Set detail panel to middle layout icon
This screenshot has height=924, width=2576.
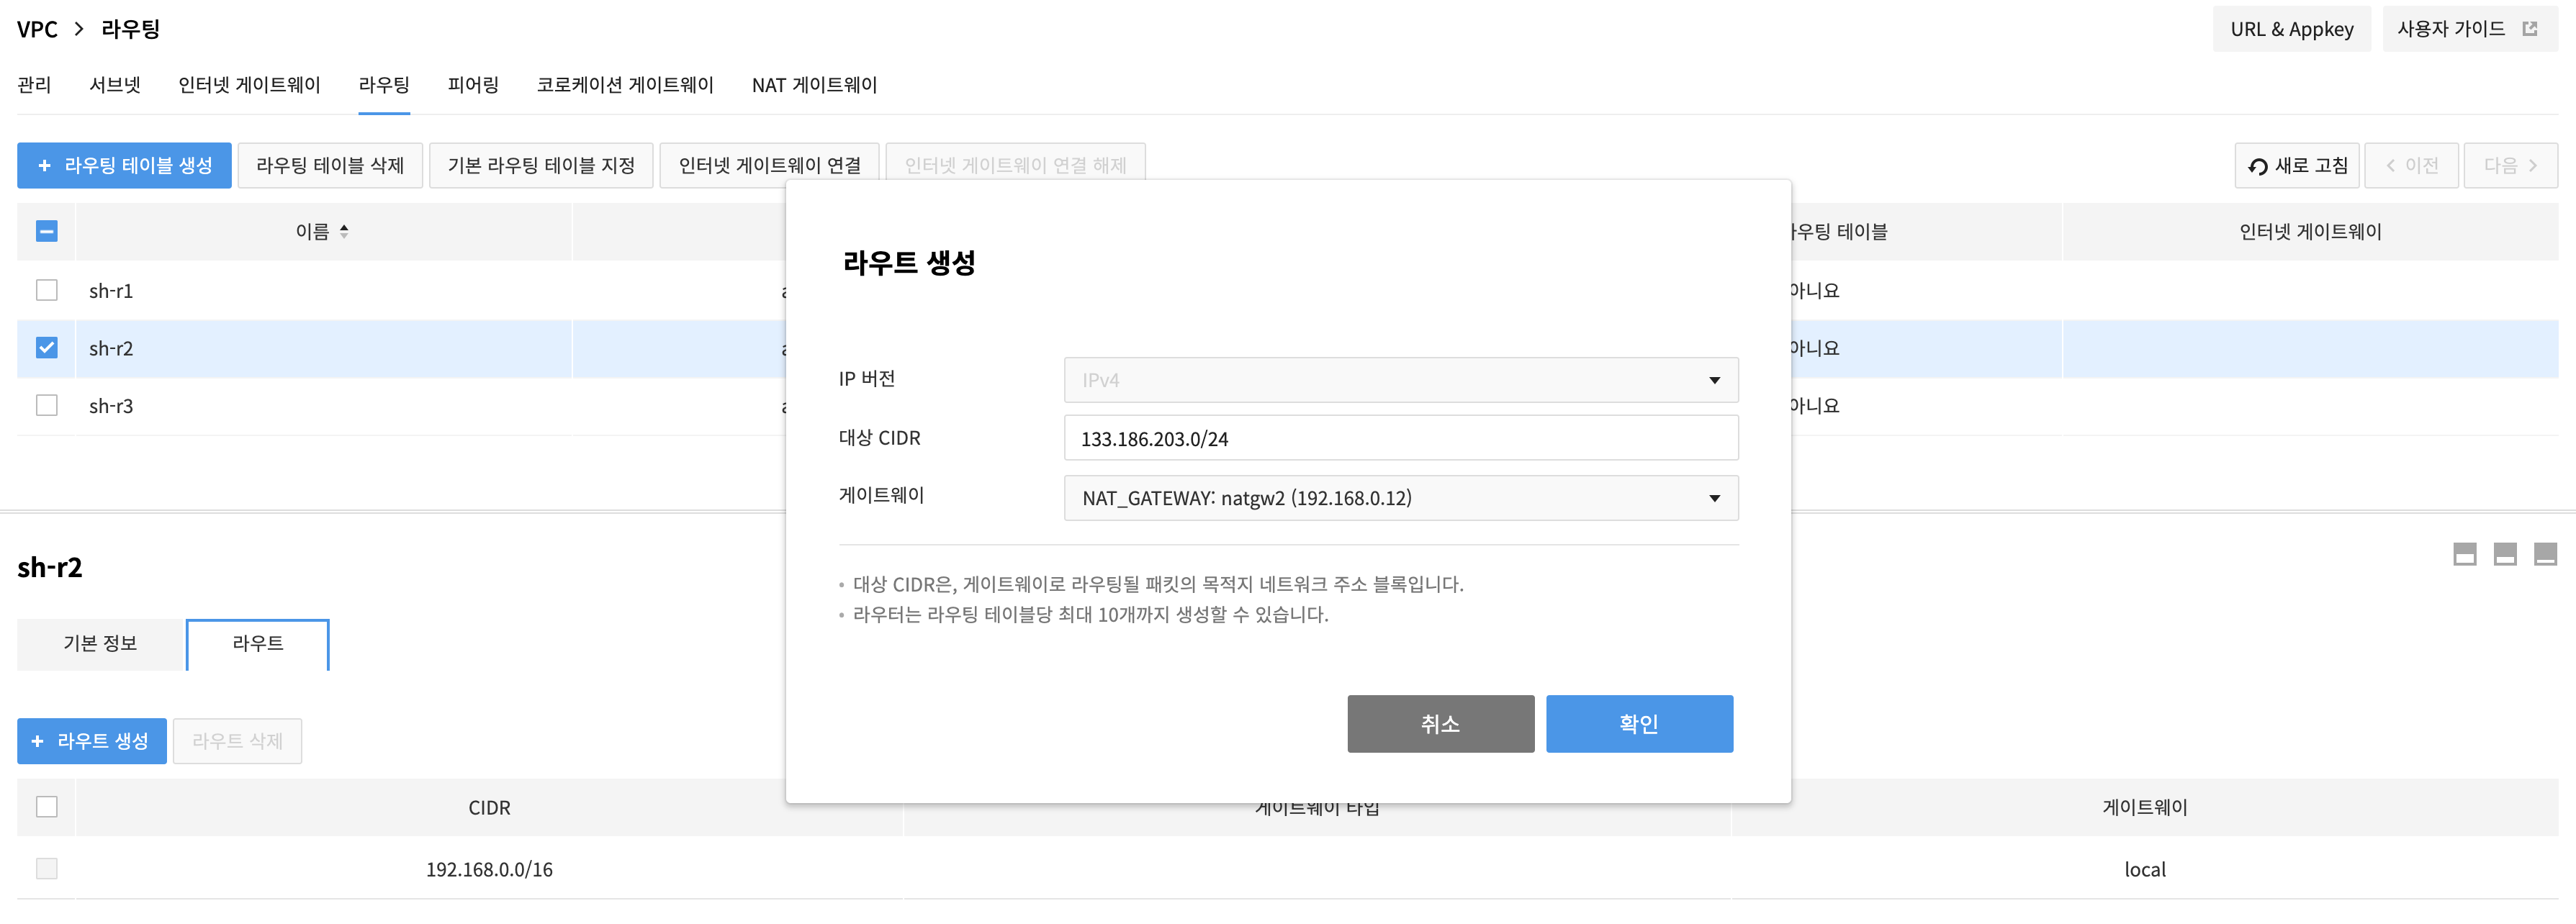click(2505, 554)
